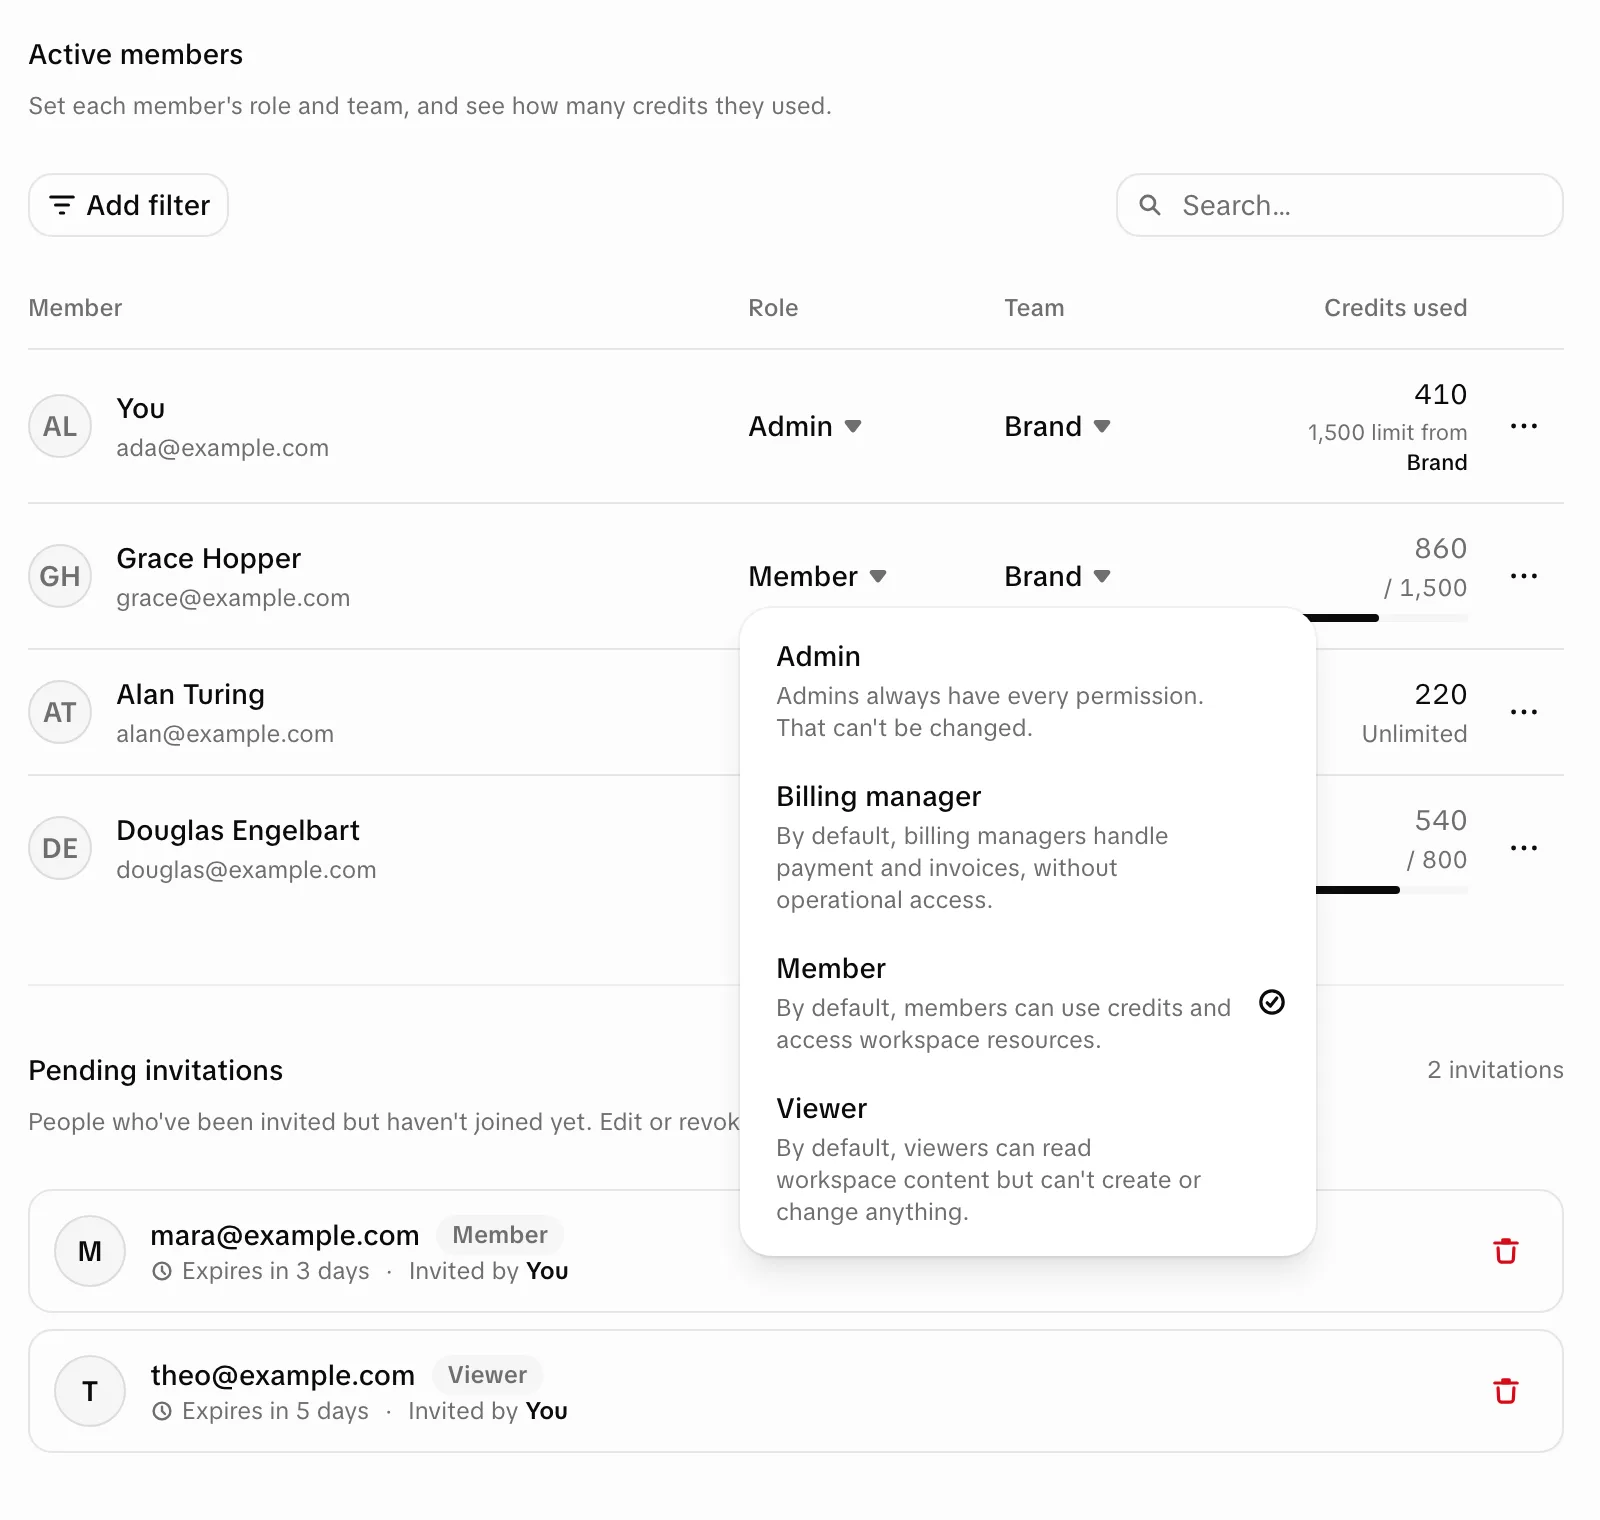The image size is (1600, 1520).
Task: Click Alan Turing's "Unlimited" credits label
Action: 1414,734
